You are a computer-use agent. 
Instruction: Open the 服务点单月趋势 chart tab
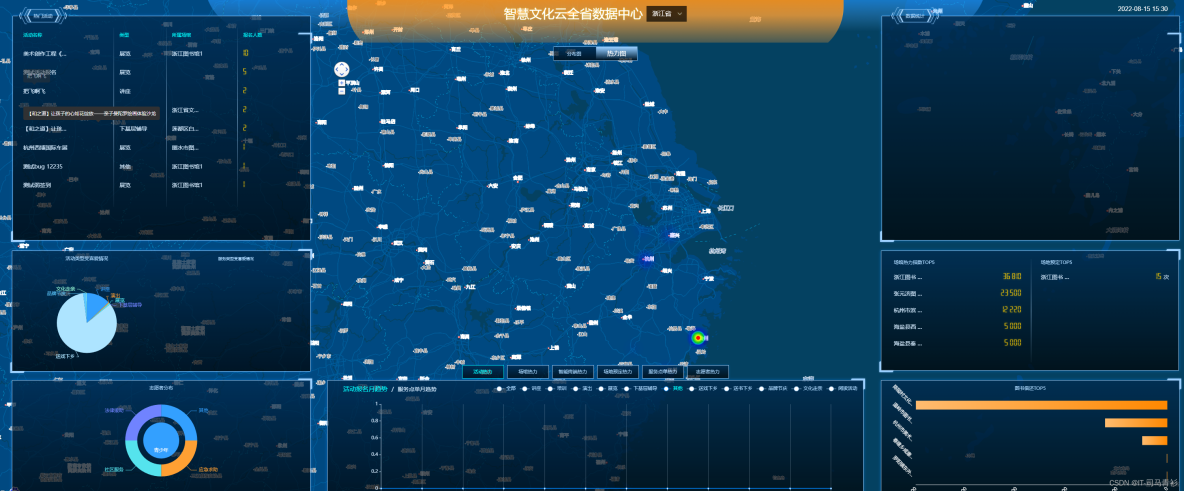(x=417, y=389)
